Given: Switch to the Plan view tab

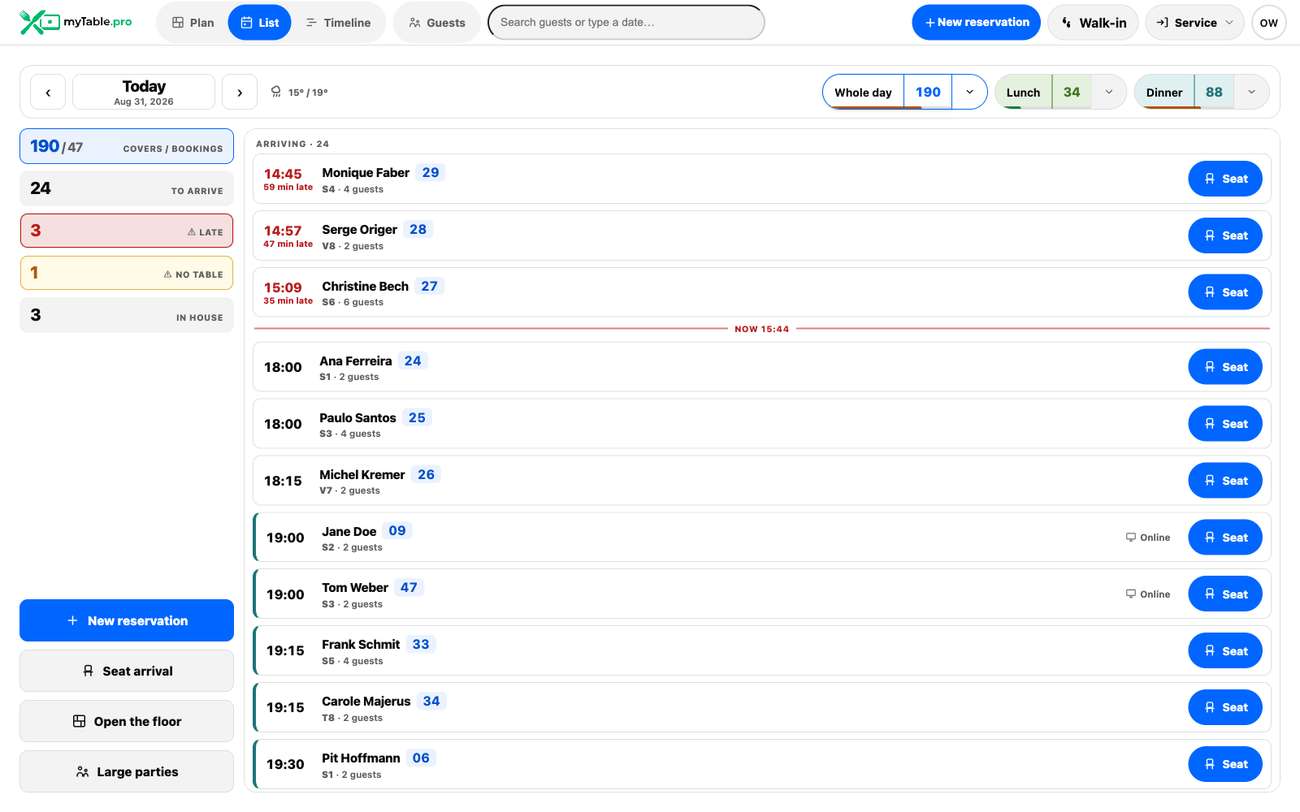Looking at the screenshot, I should 193,22.
